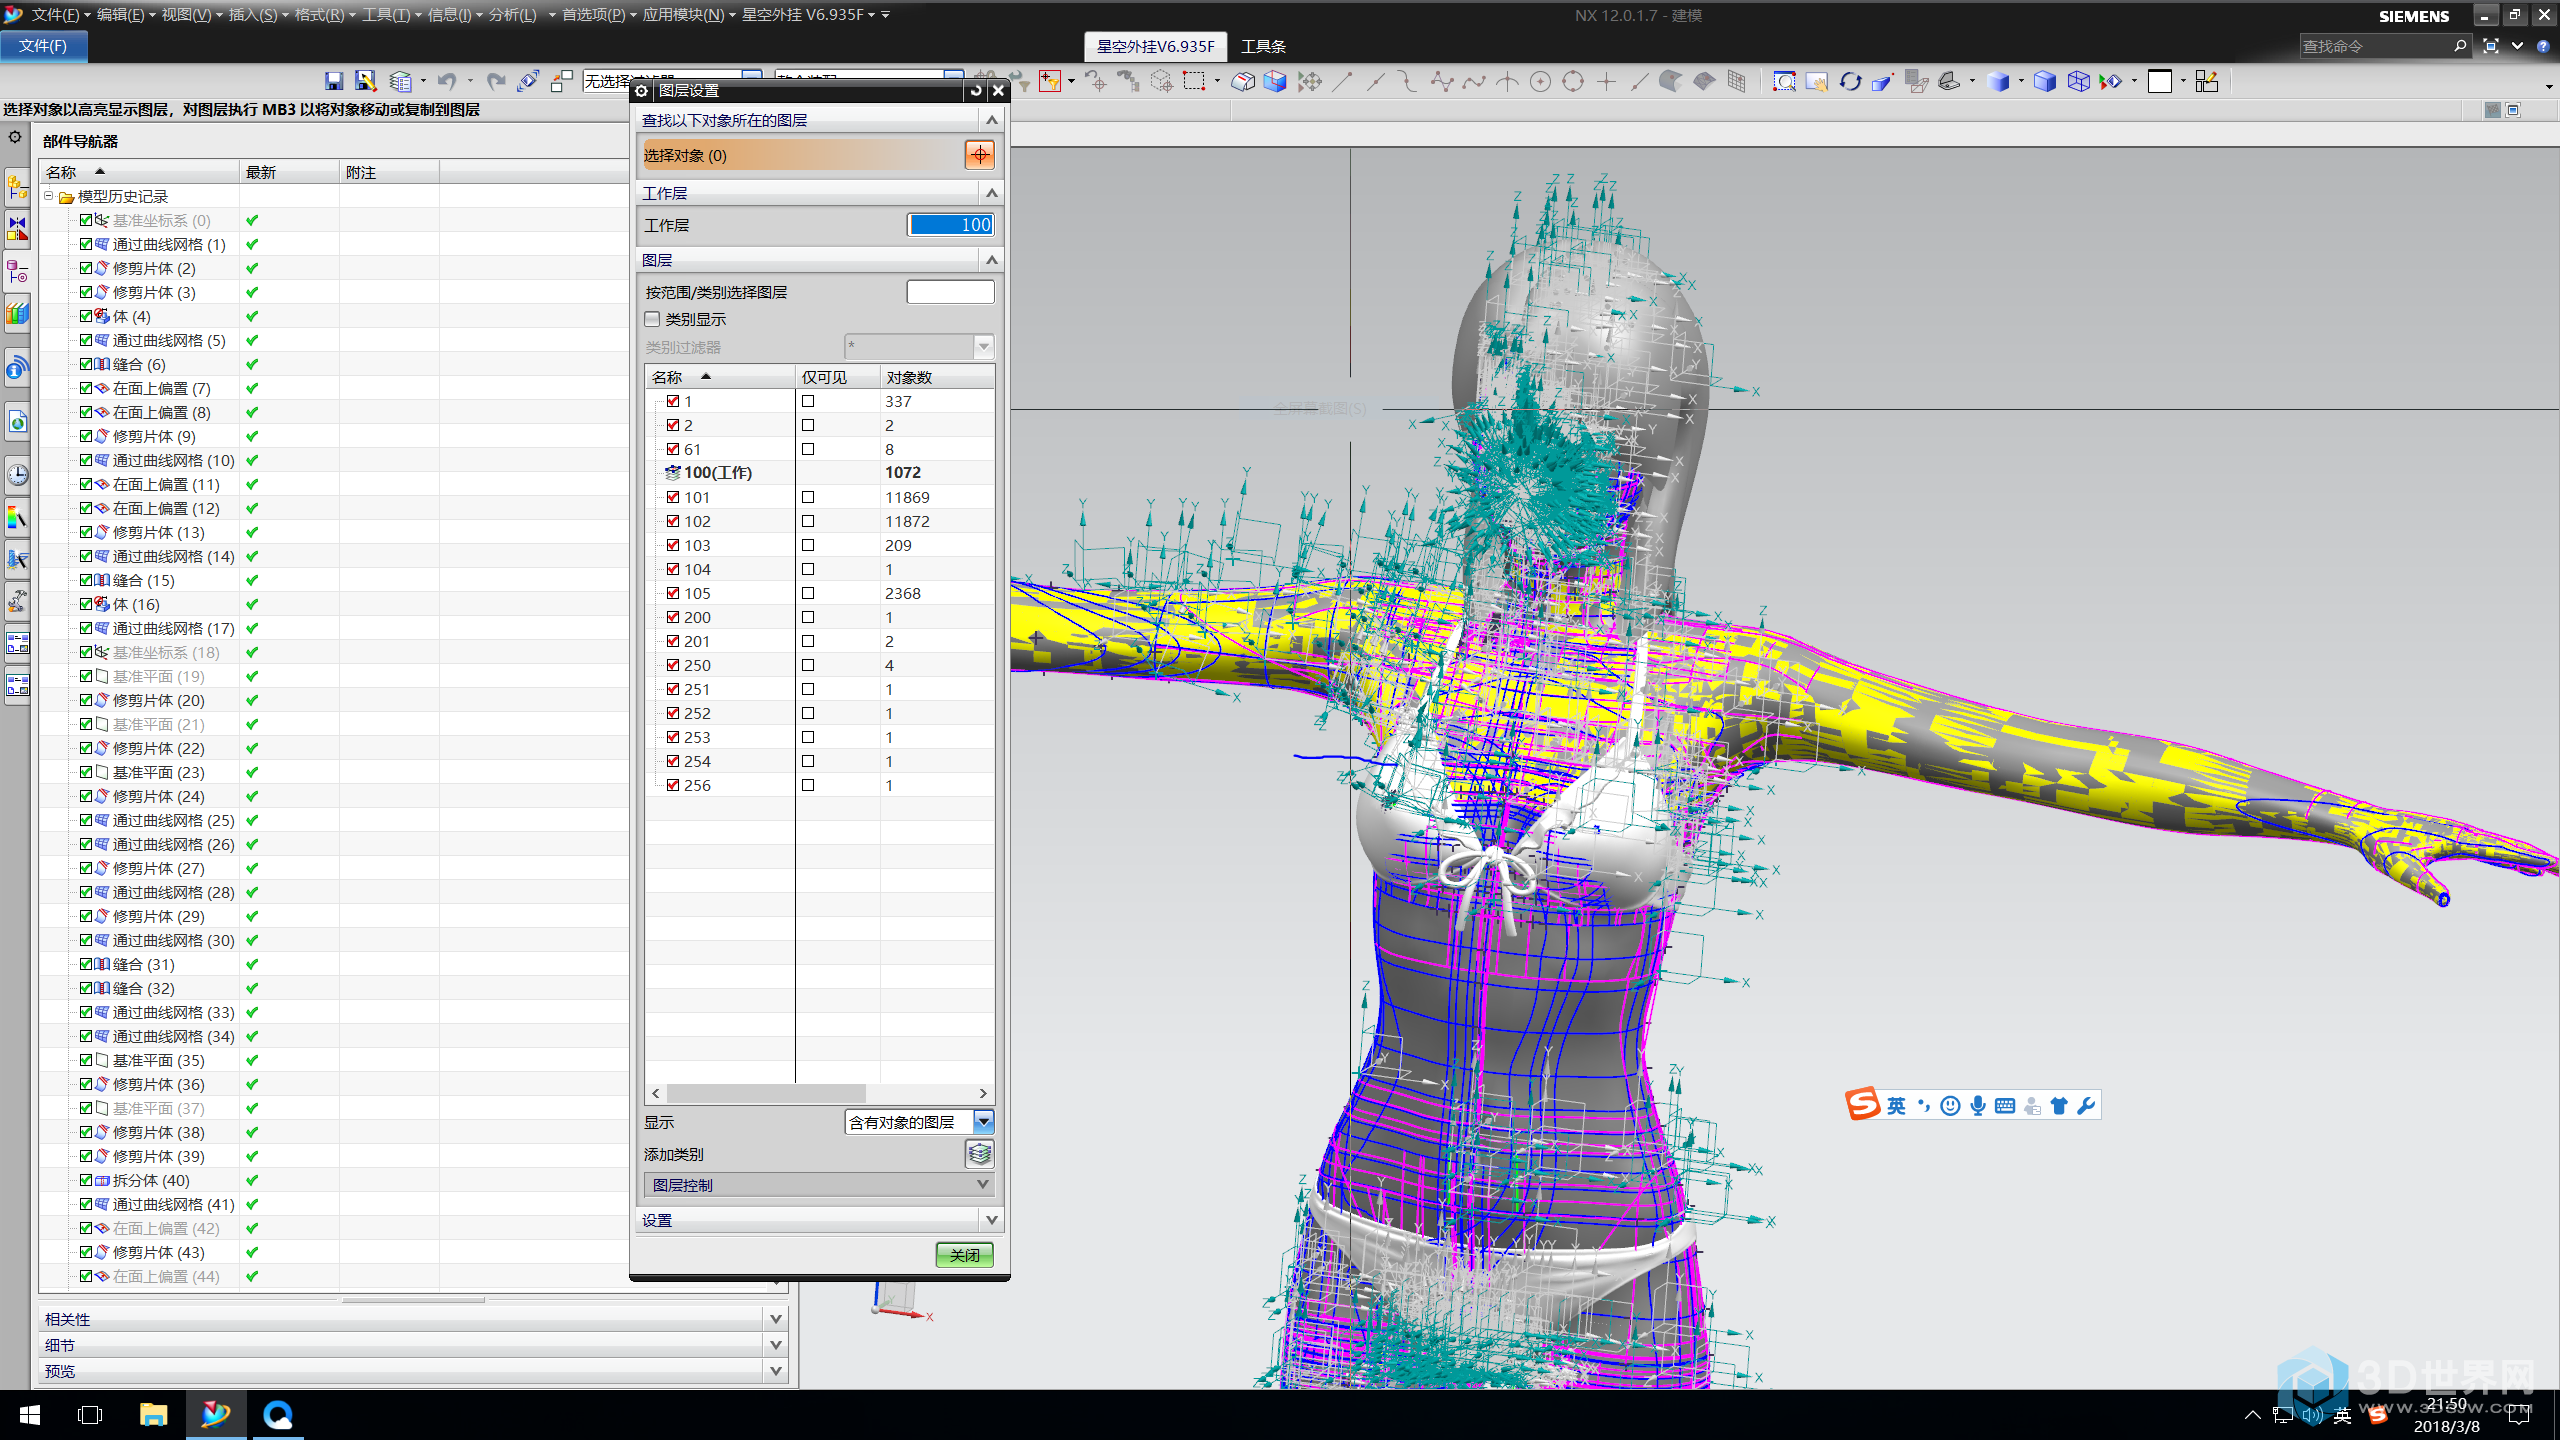This screenshot has width=2560, height=1440.
Task: Click the blue 文件(F) ribbon button
Action: point(43,46)
